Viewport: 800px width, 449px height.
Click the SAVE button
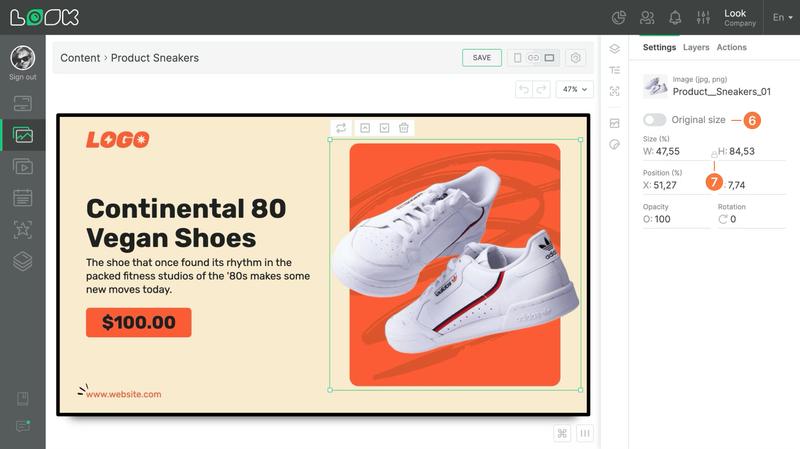point(482,58)
